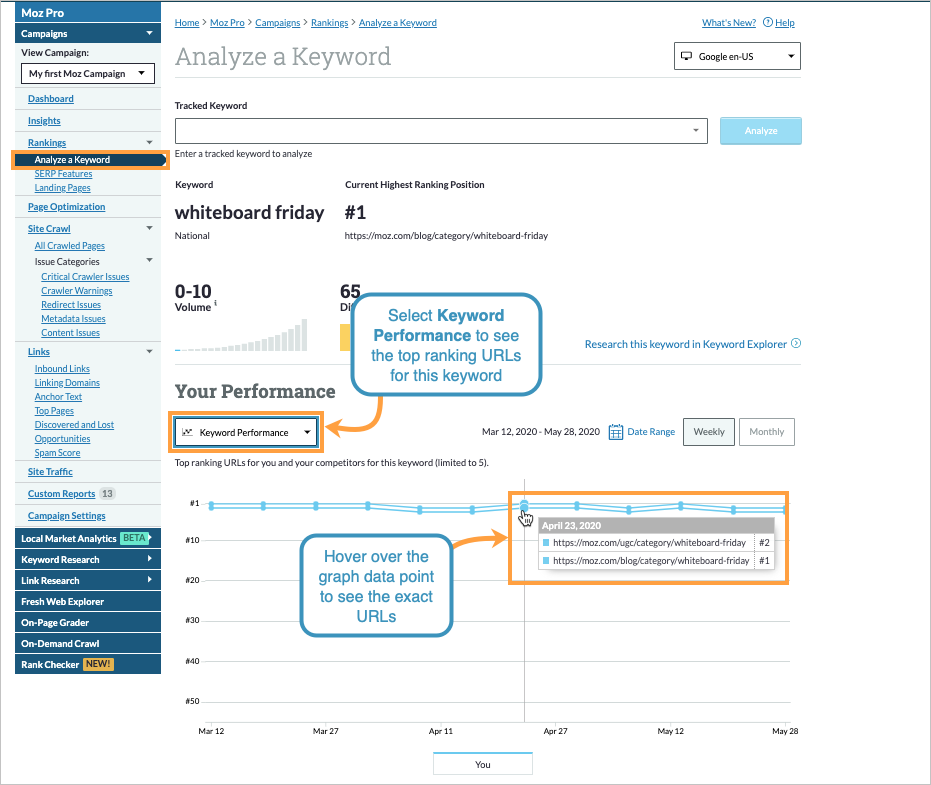The image size is (931, 785).
Task: Open Link Research menu item
Action: (x=88, y=580)
